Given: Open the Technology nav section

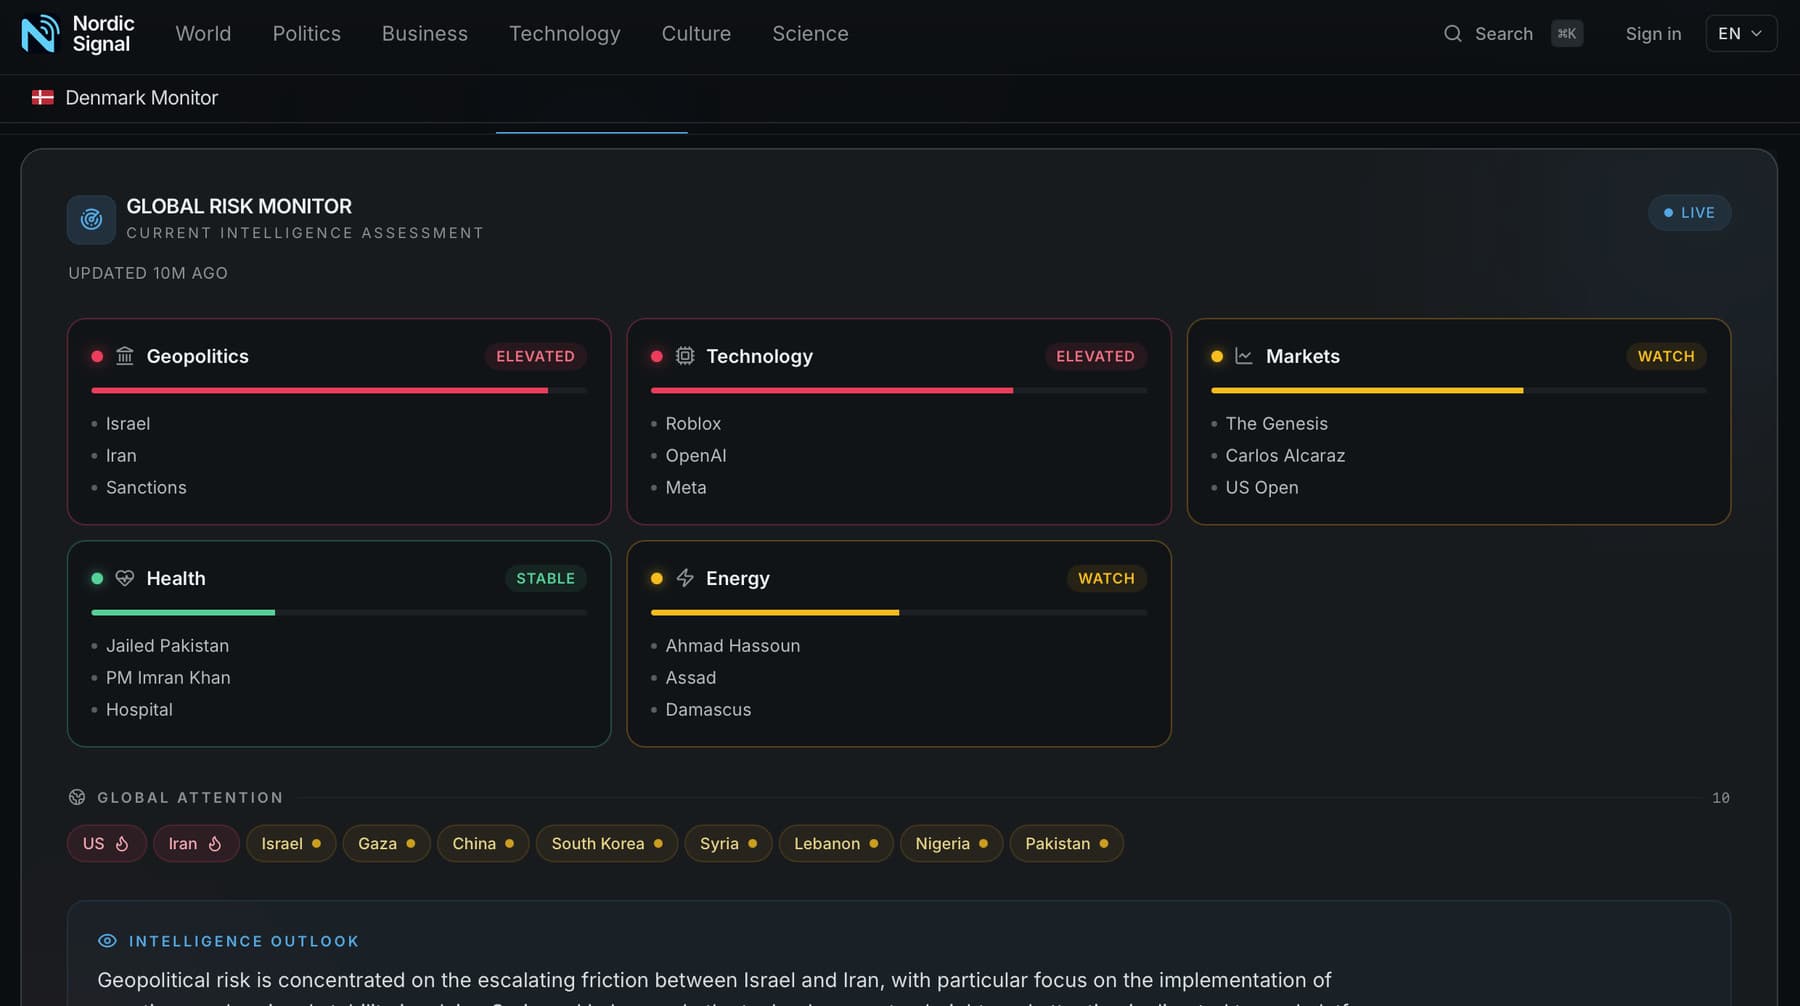Looking at the screenshot, I should (565, 34).
